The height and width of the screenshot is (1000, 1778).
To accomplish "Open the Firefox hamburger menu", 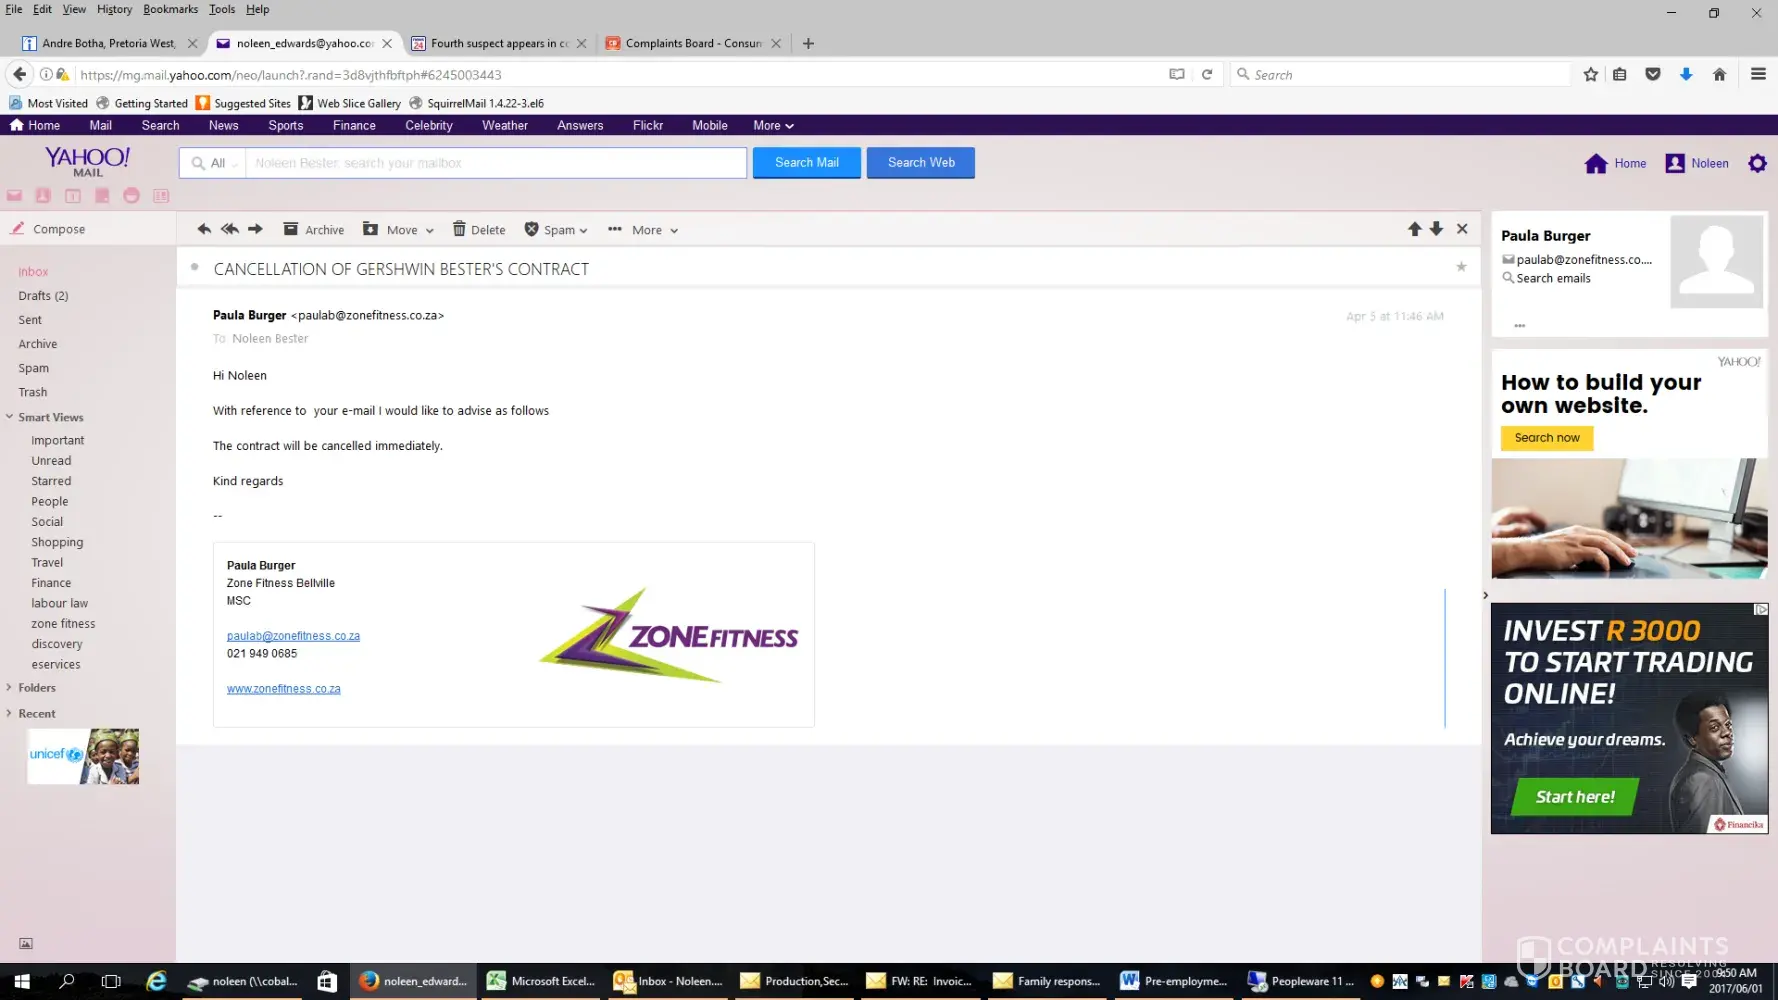I will tap(1758, 74).
